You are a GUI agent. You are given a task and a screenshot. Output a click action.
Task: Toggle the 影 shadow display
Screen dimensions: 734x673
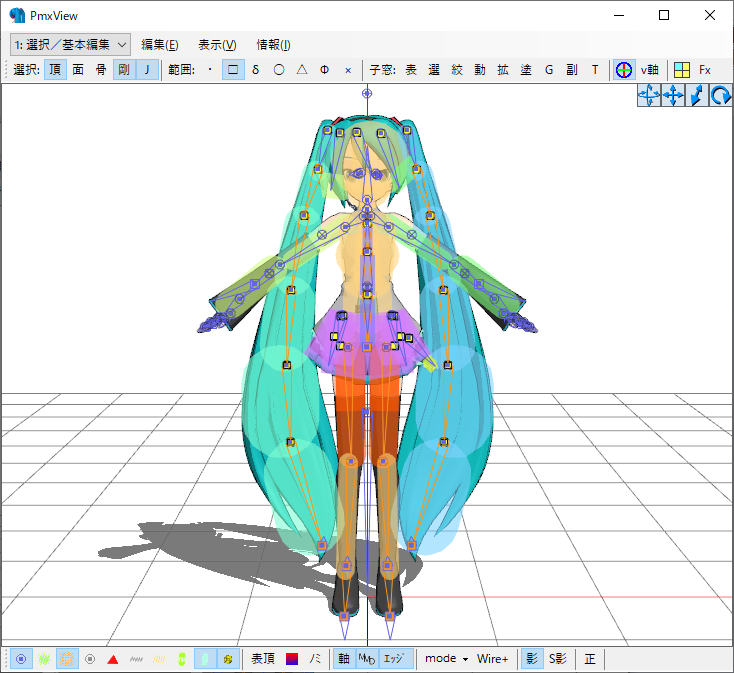[x=532, y=659]
